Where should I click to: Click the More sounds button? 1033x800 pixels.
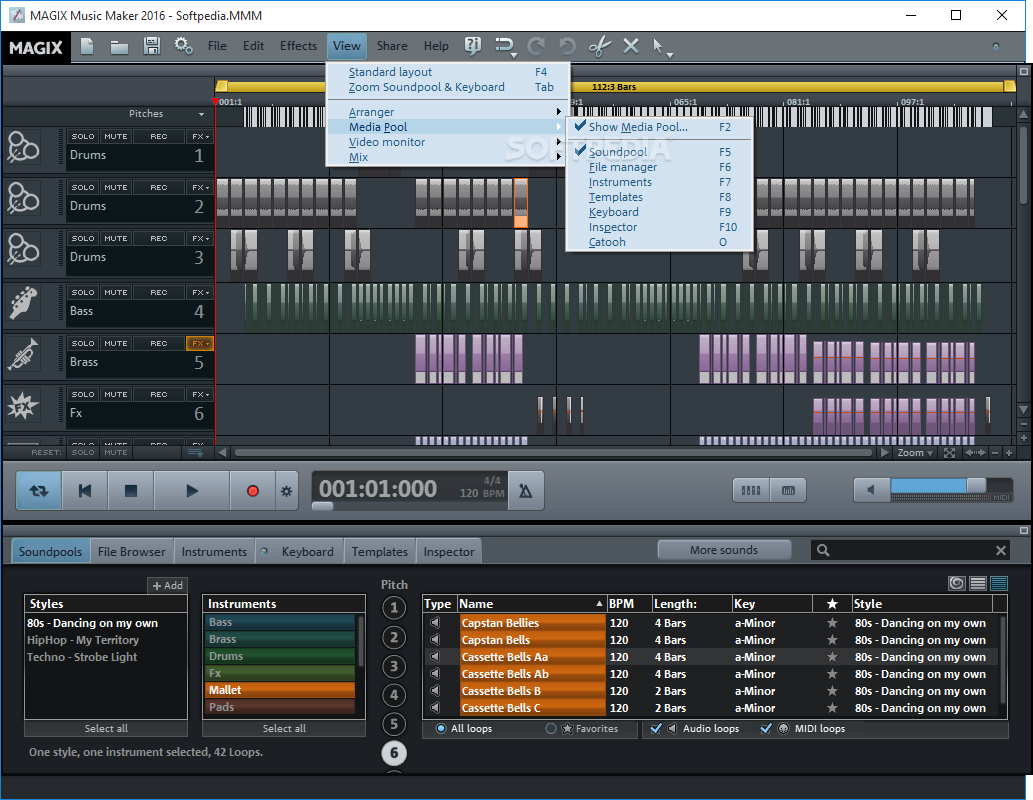point(724,550)
